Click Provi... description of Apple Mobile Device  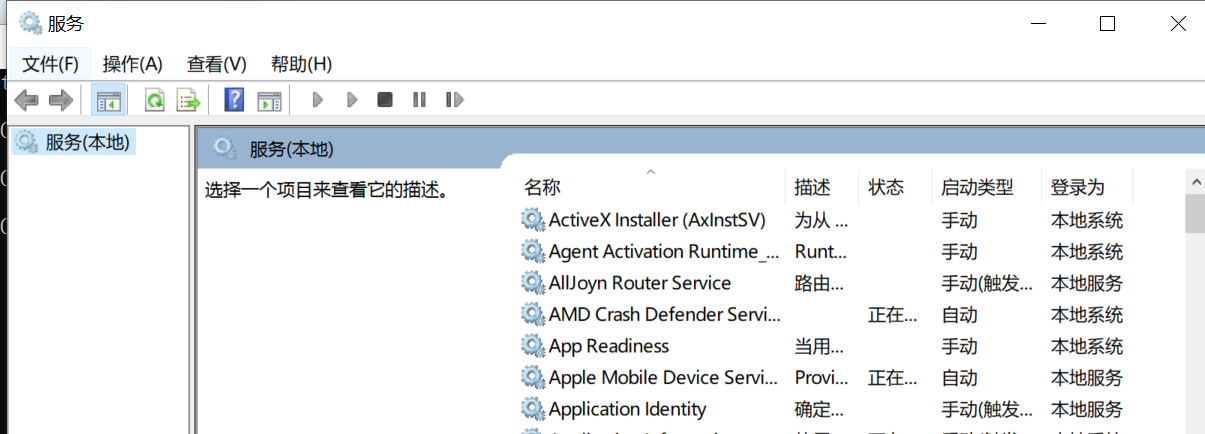pos(821,378)
